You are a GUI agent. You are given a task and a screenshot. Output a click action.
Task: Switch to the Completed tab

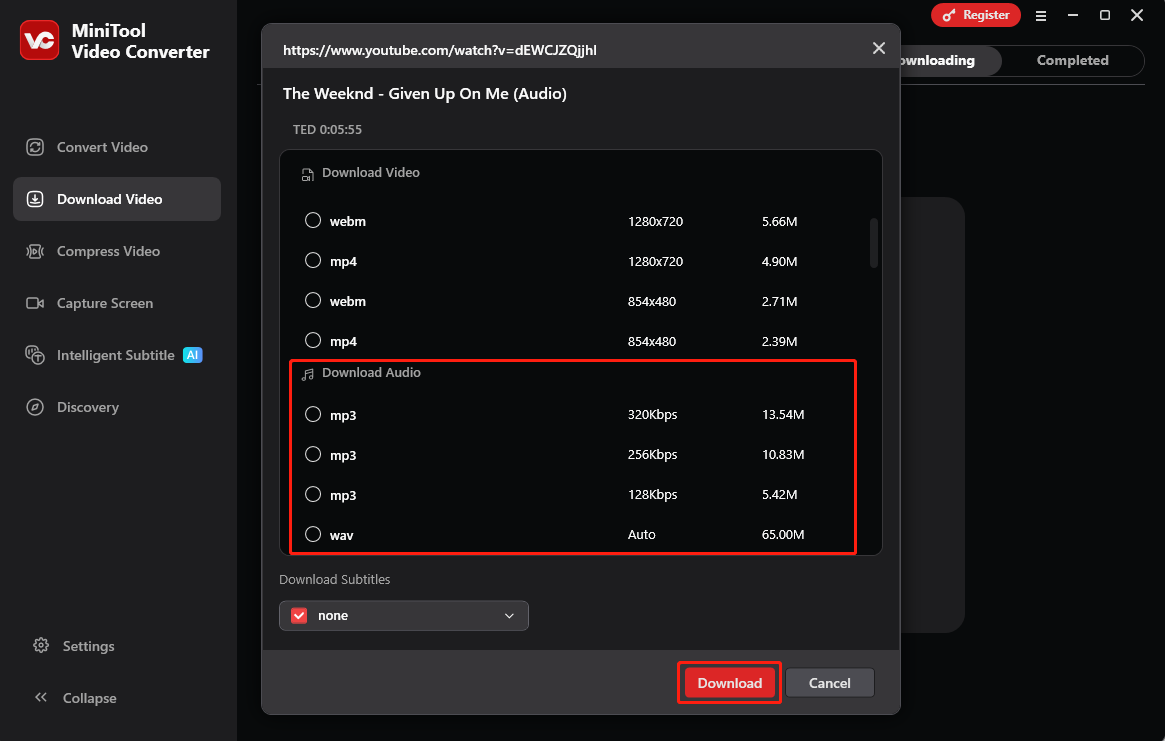point(1072,60)
